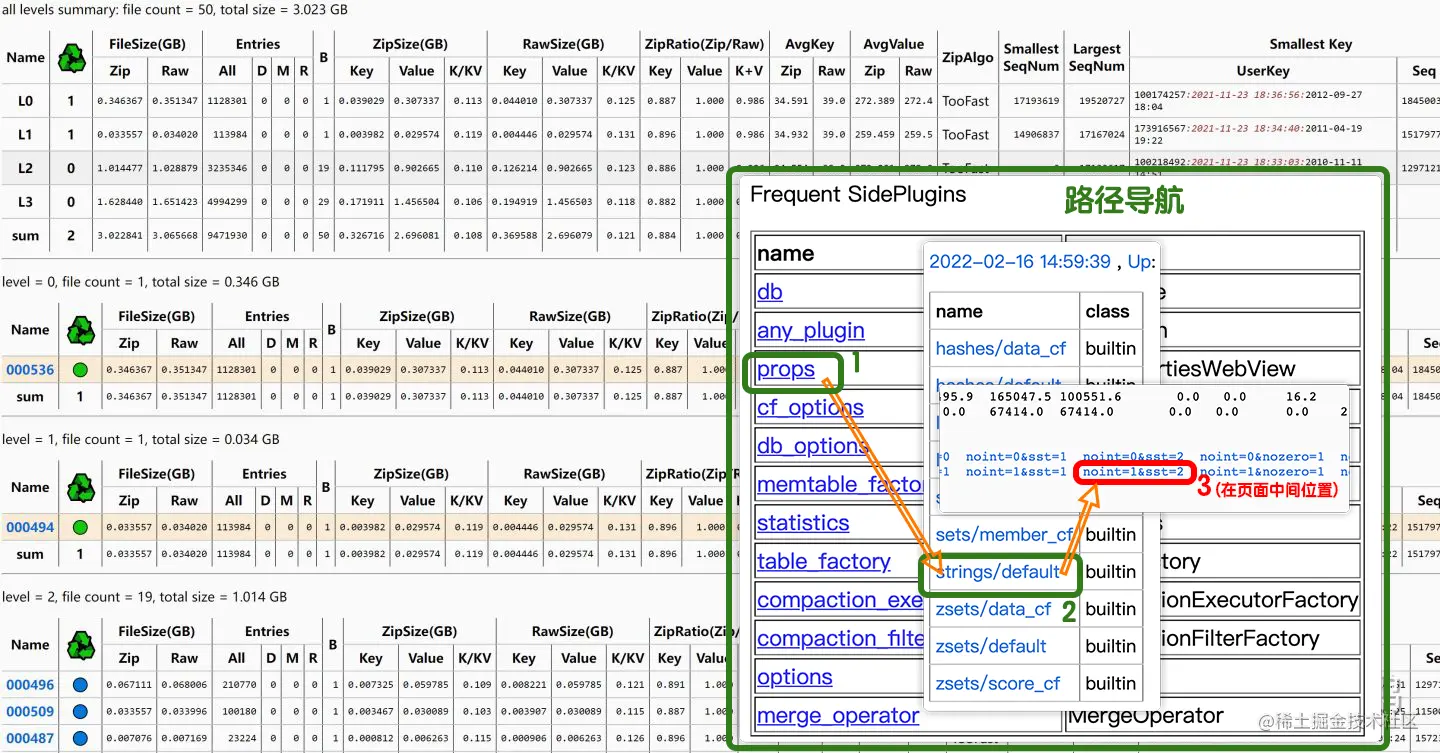Click the Frequent SidePlugins heading

coord(858,194)
